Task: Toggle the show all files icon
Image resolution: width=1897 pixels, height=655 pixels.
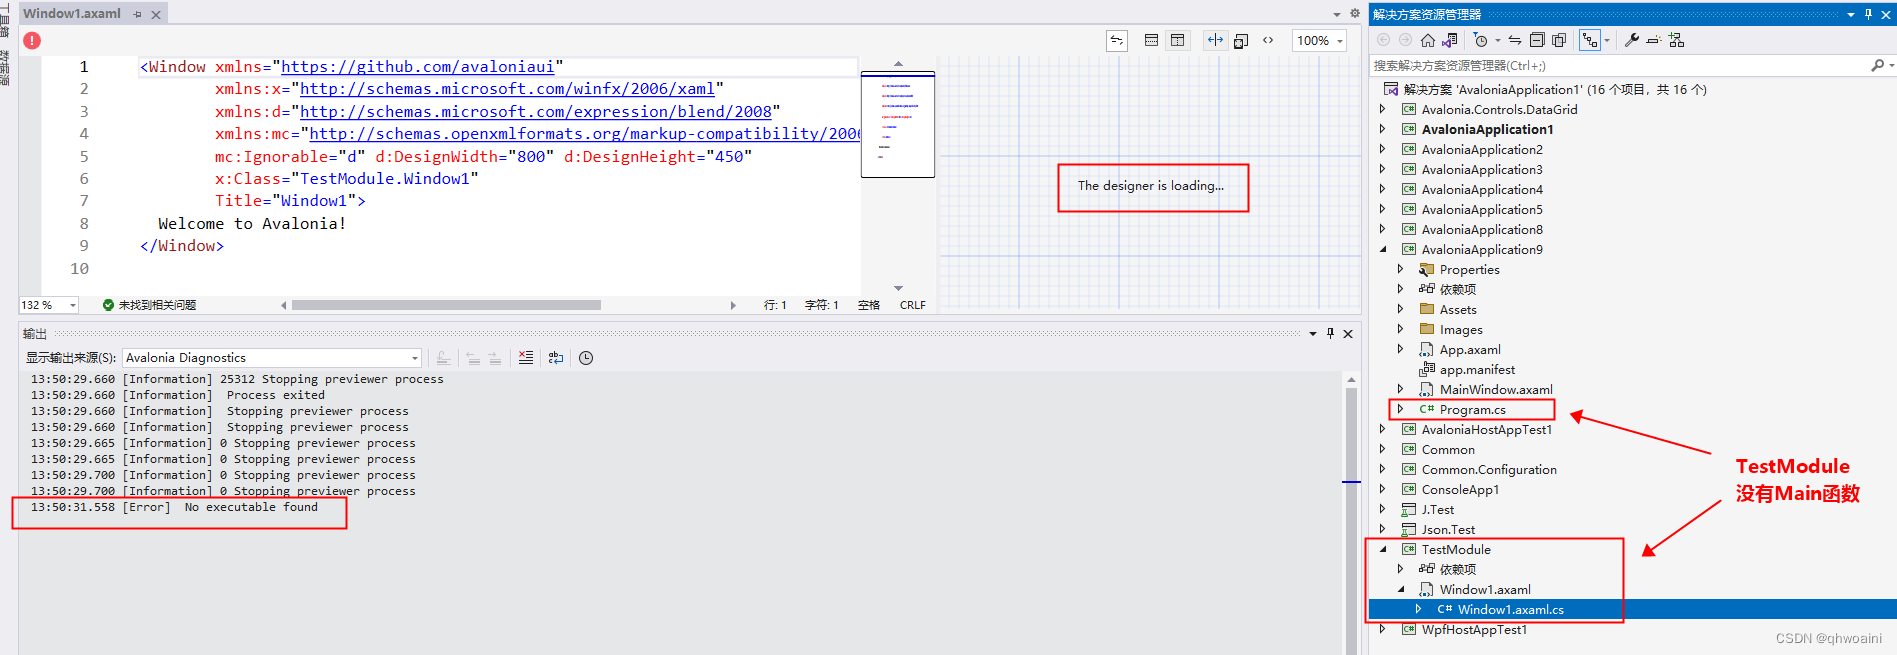Action: (1559, 40)
